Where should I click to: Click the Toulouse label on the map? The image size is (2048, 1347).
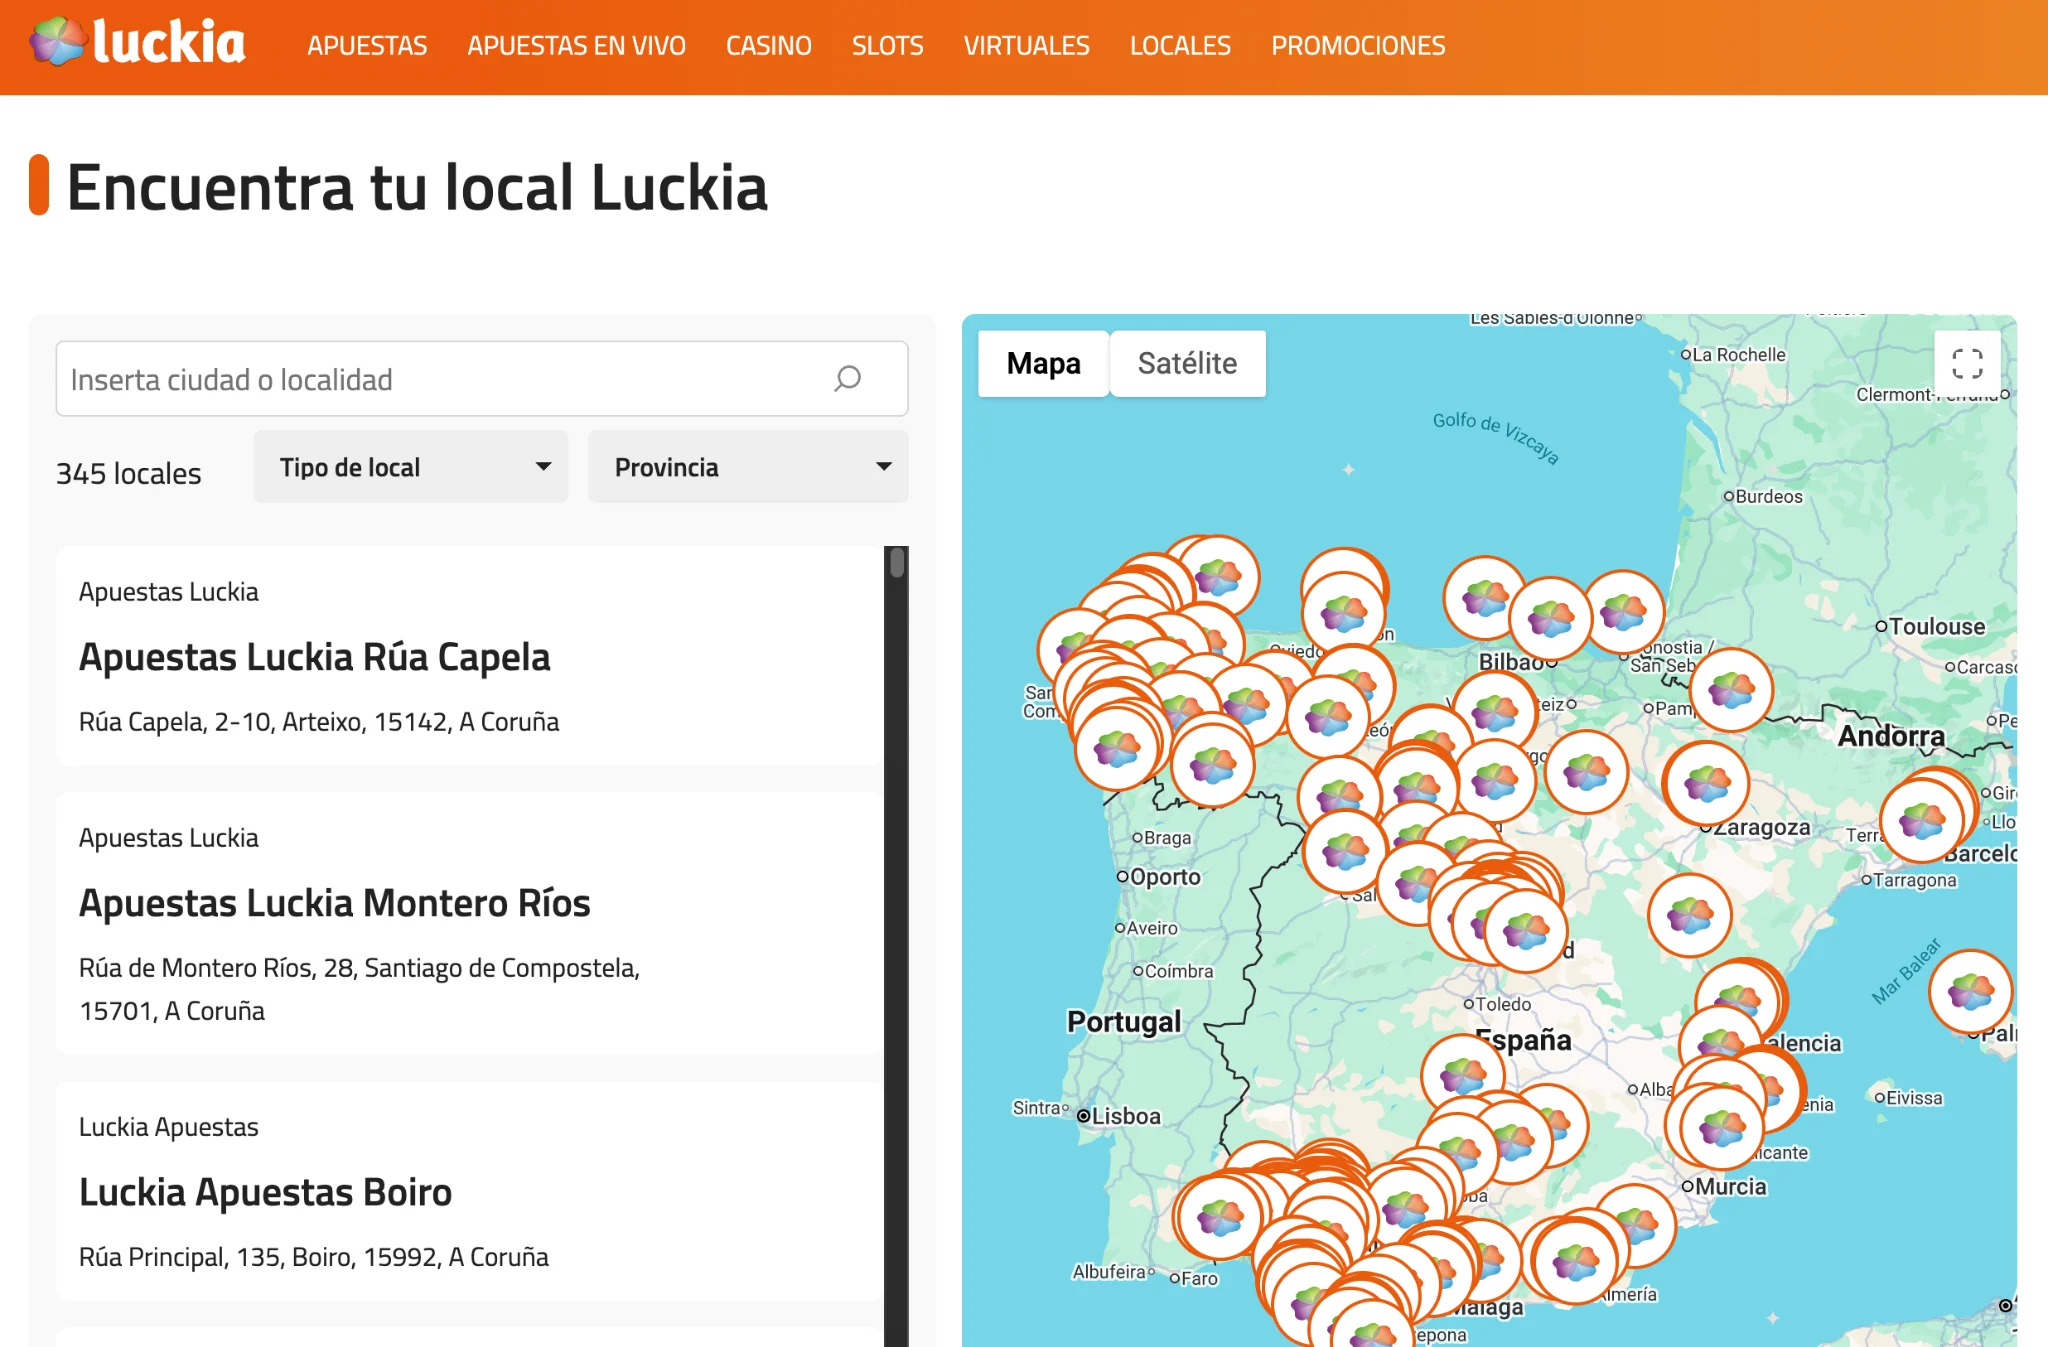click(1937, 627)
